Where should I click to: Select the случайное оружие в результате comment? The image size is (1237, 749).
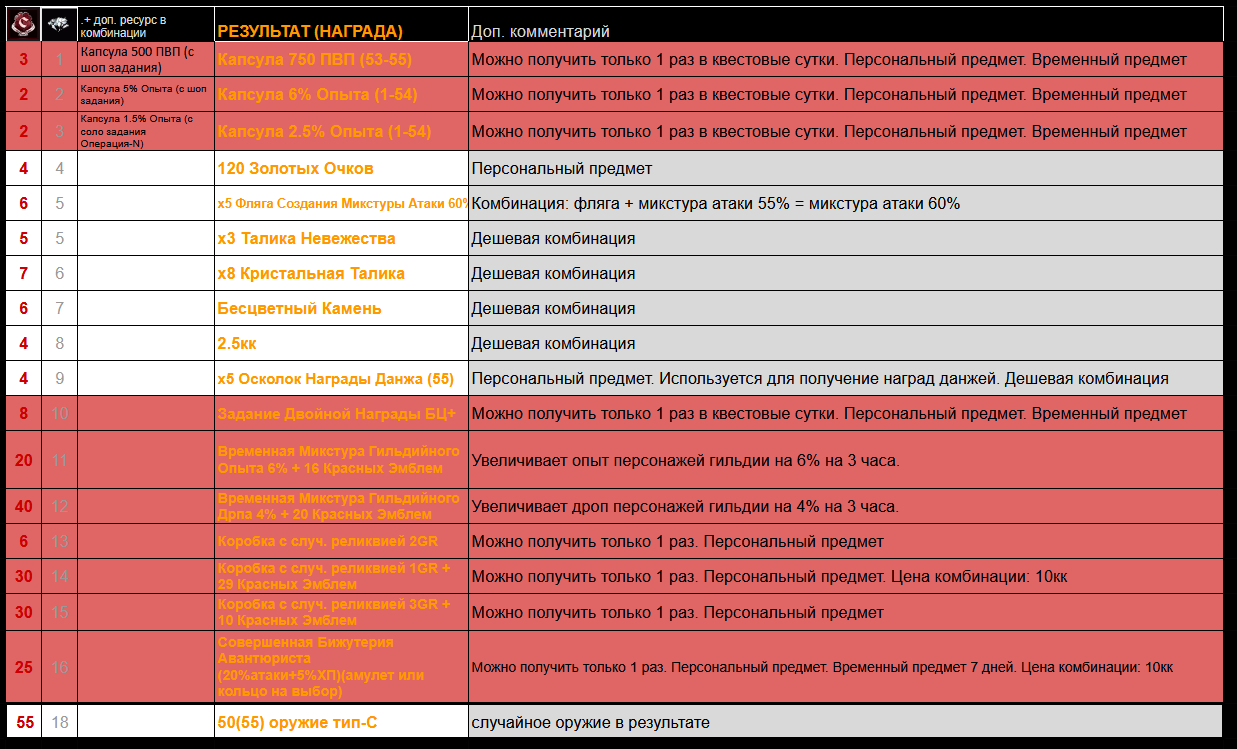click(x=590, y=721)
